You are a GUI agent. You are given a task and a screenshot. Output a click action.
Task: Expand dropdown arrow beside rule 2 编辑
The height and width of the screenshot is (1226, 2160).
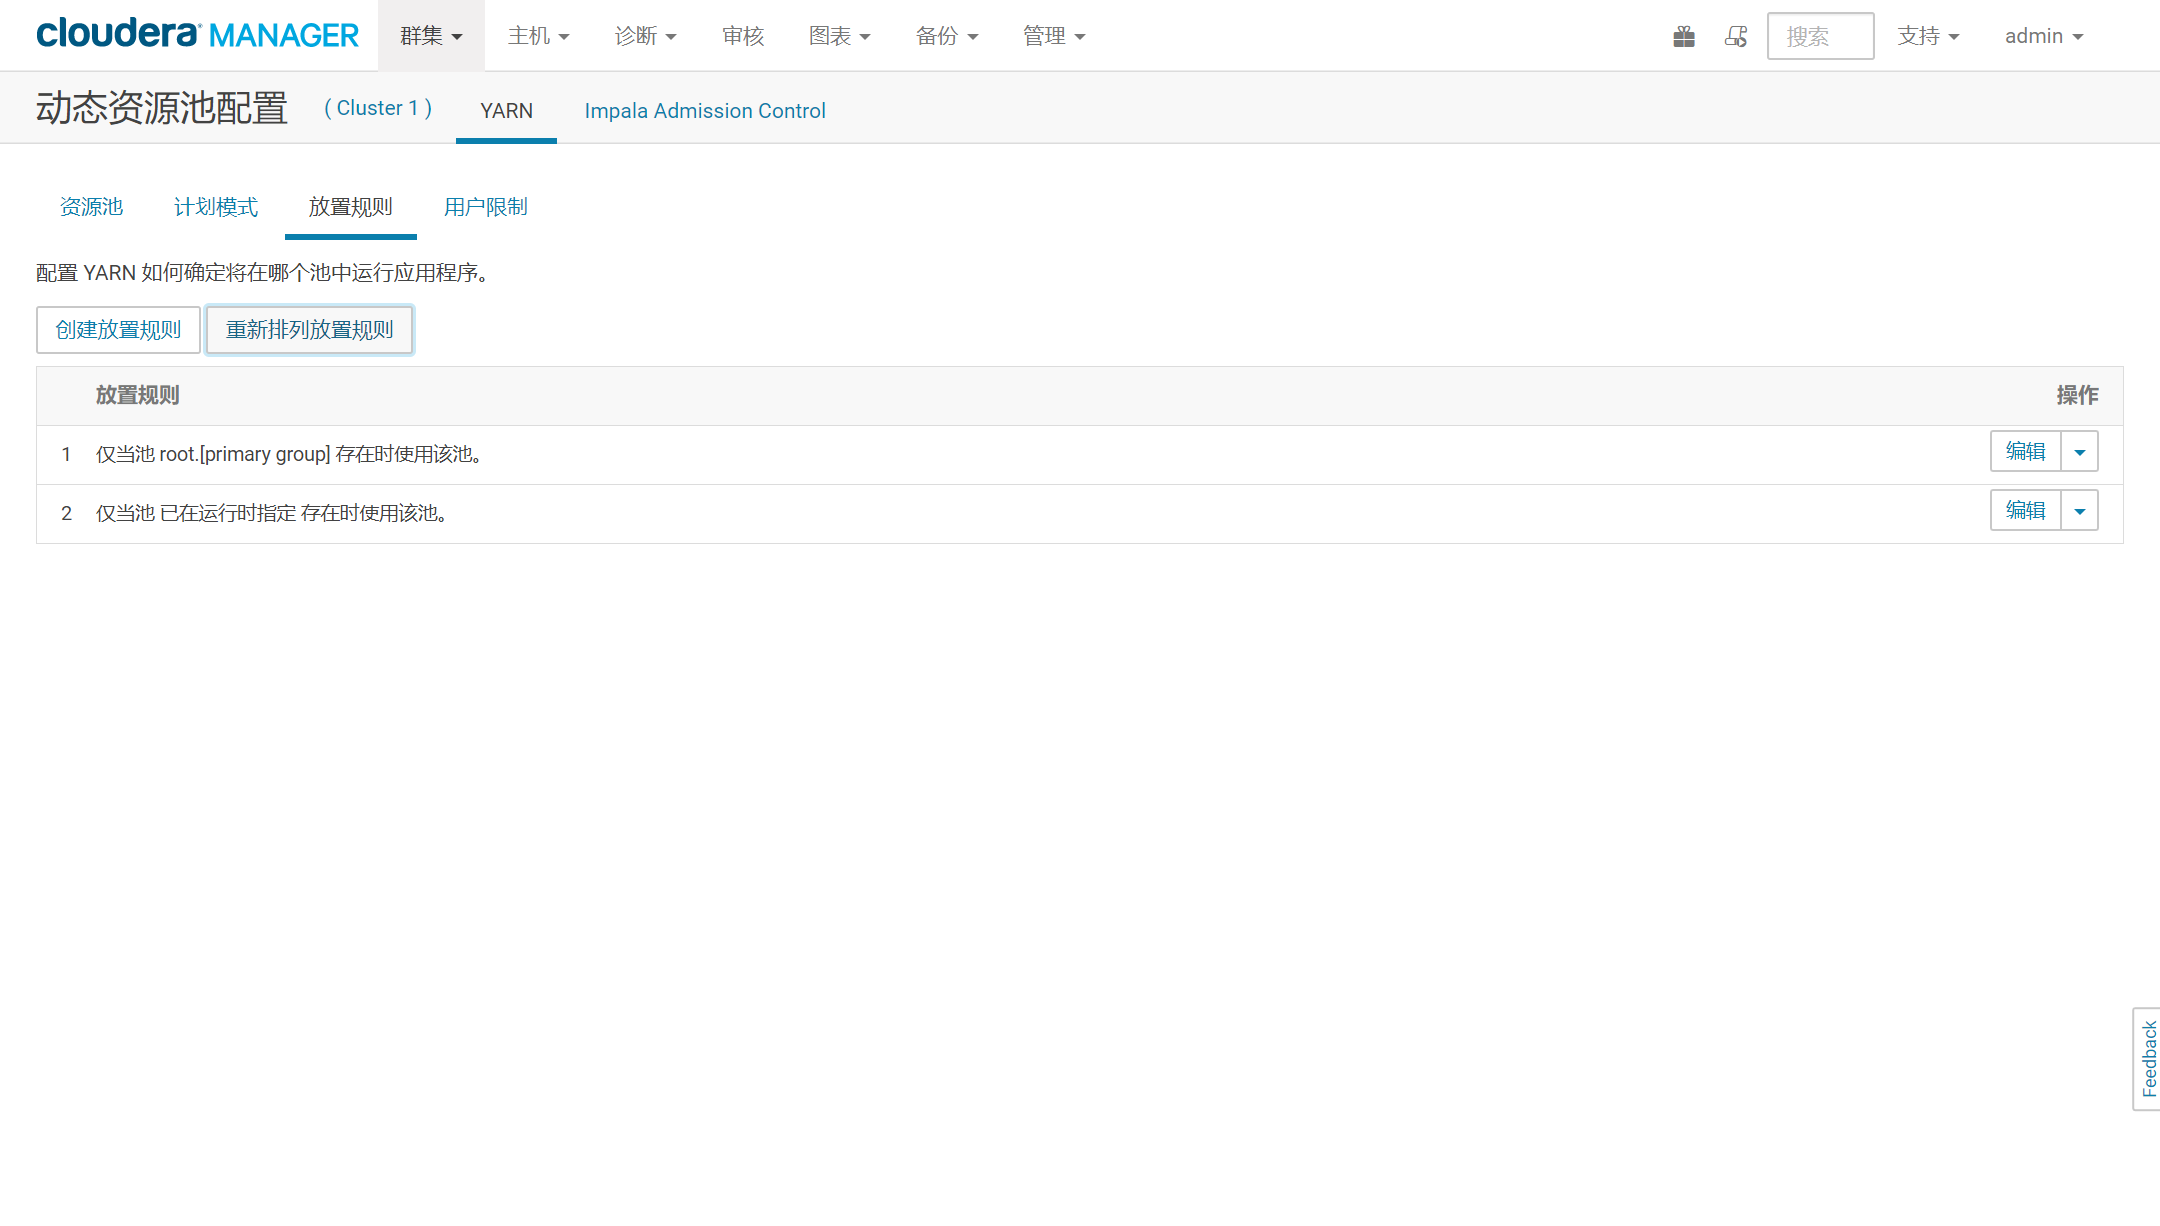click(2079, 511)
